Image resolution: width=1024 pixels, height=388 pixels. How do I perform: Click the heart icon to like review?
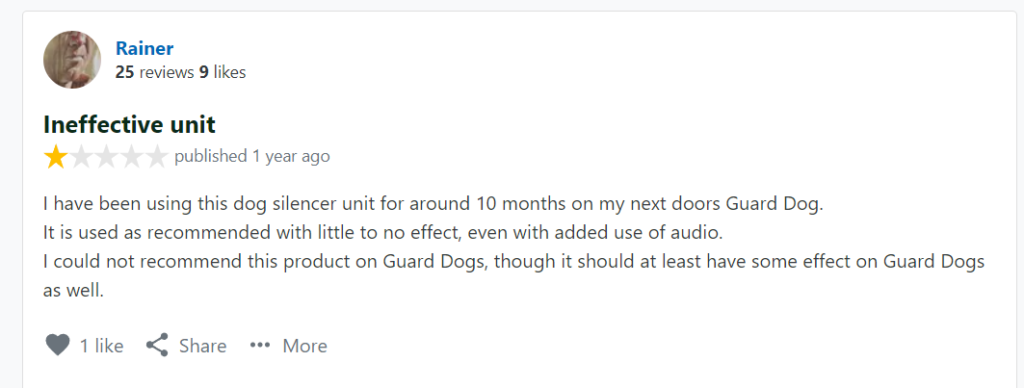[57, 345]
